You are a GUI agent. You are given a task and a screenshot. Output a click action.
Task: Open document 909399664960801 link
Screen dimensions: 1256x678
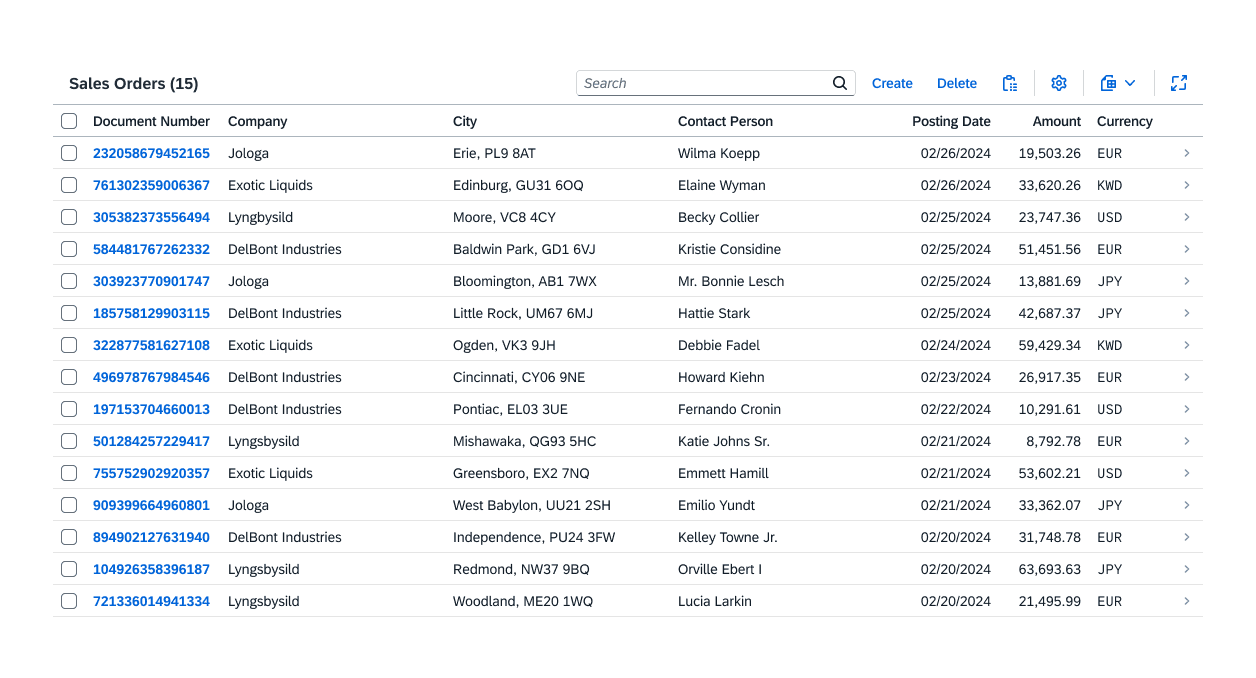(x=151, y=505)
